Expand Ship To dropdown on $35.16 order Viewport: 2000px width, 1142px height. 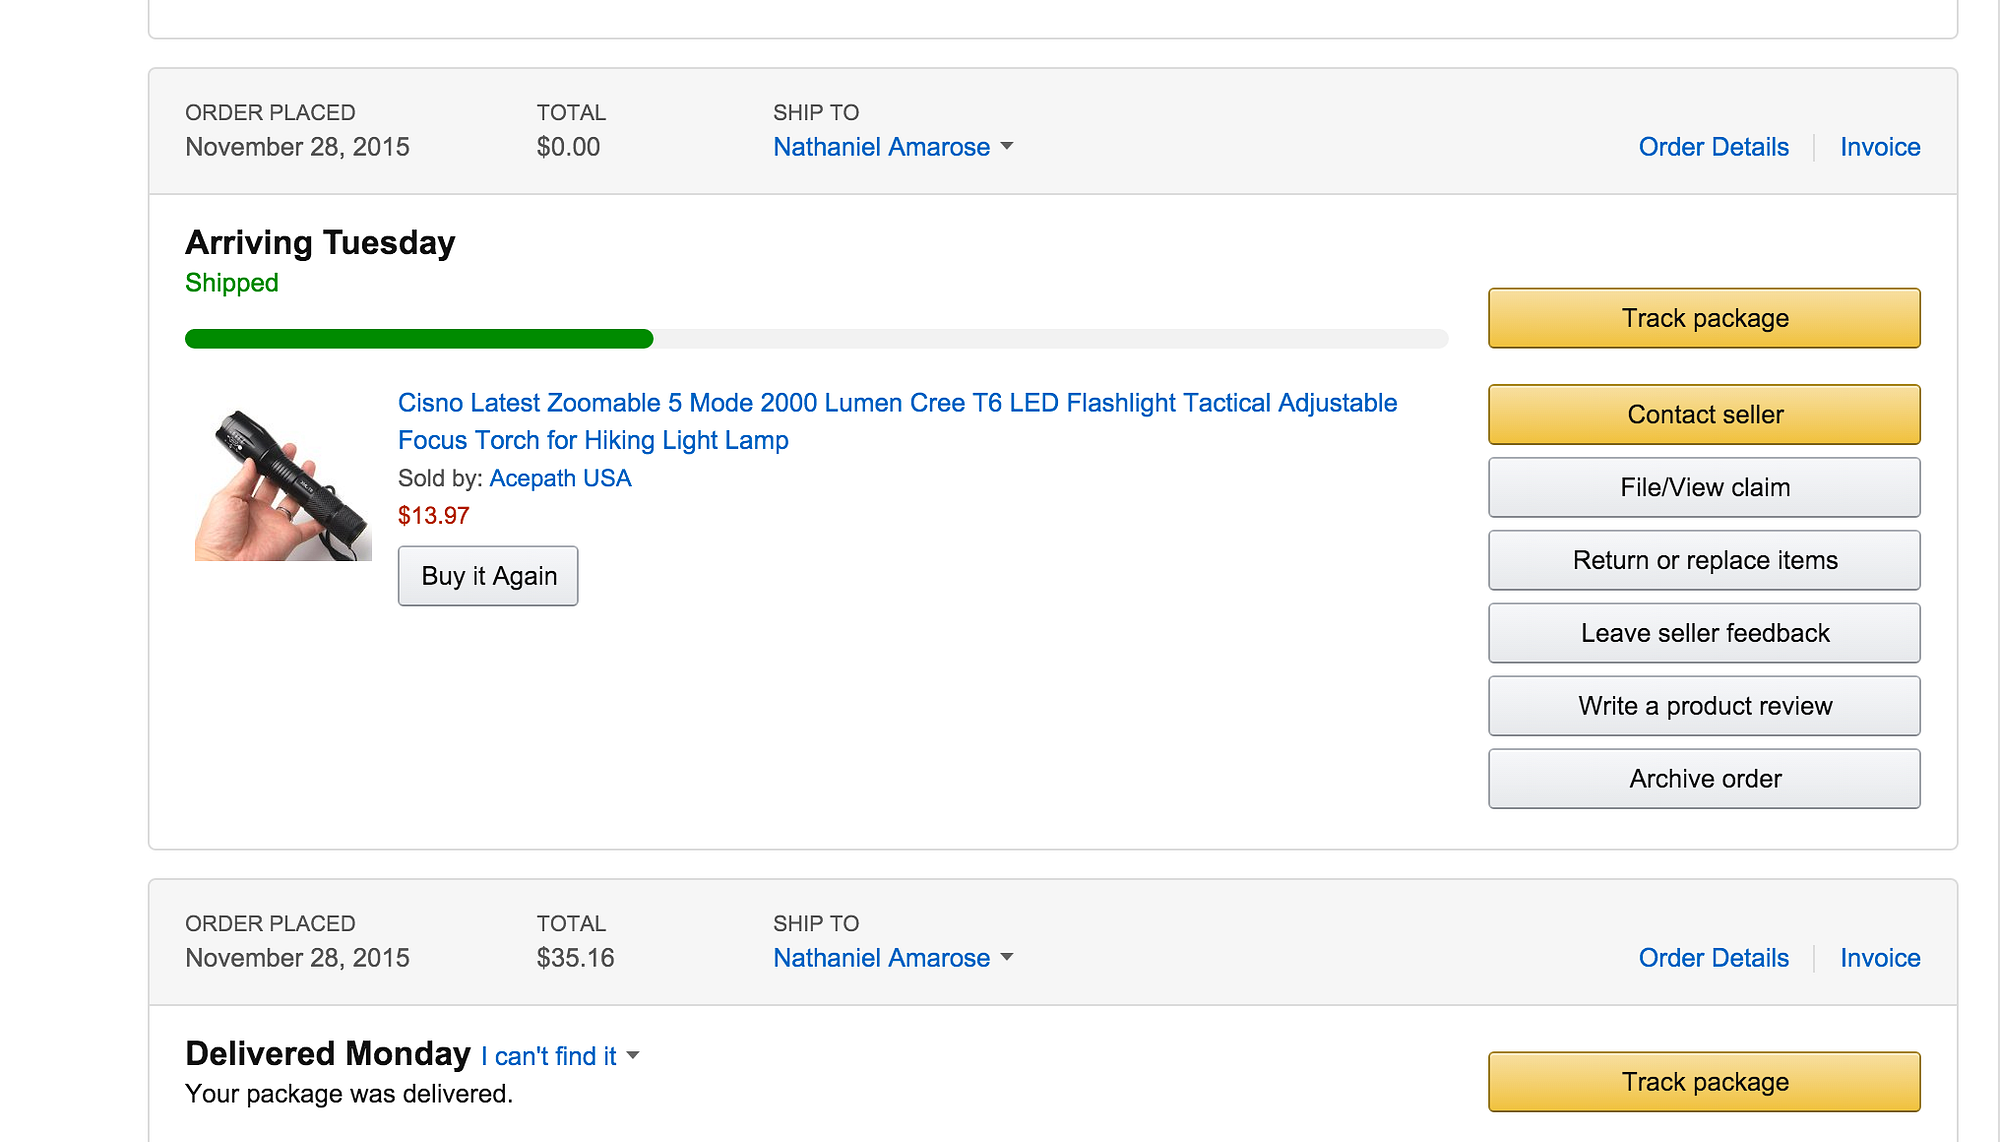pos(893,958)
